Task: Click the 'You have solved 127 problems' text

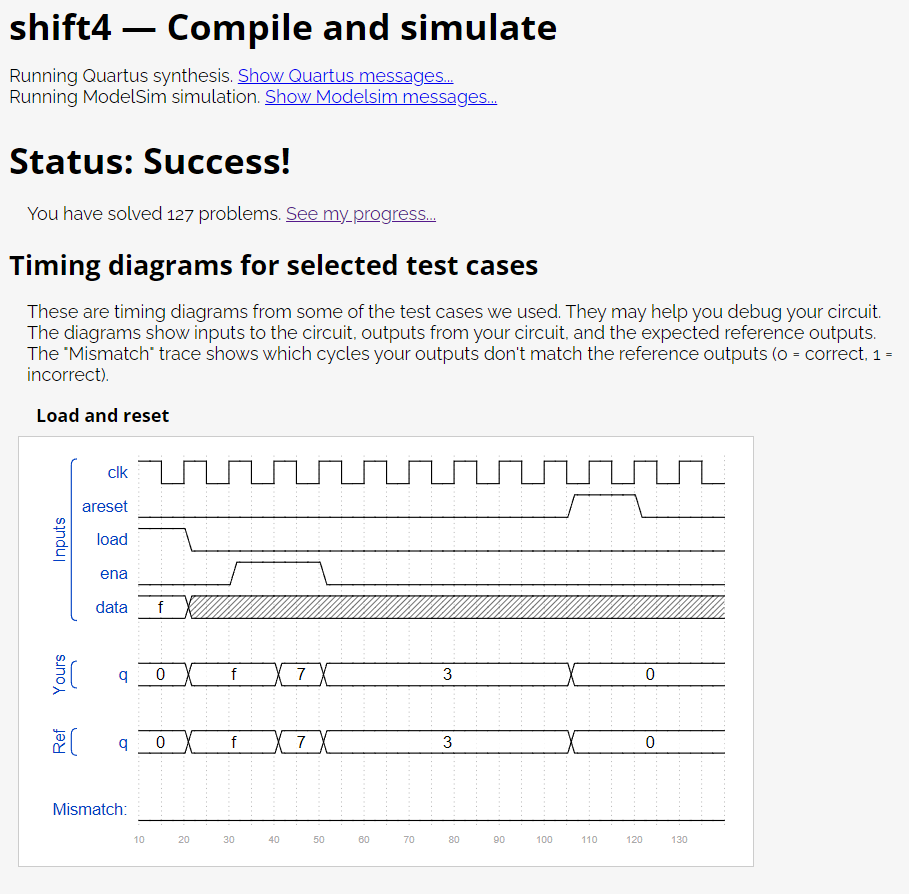Action: [154, 214]
